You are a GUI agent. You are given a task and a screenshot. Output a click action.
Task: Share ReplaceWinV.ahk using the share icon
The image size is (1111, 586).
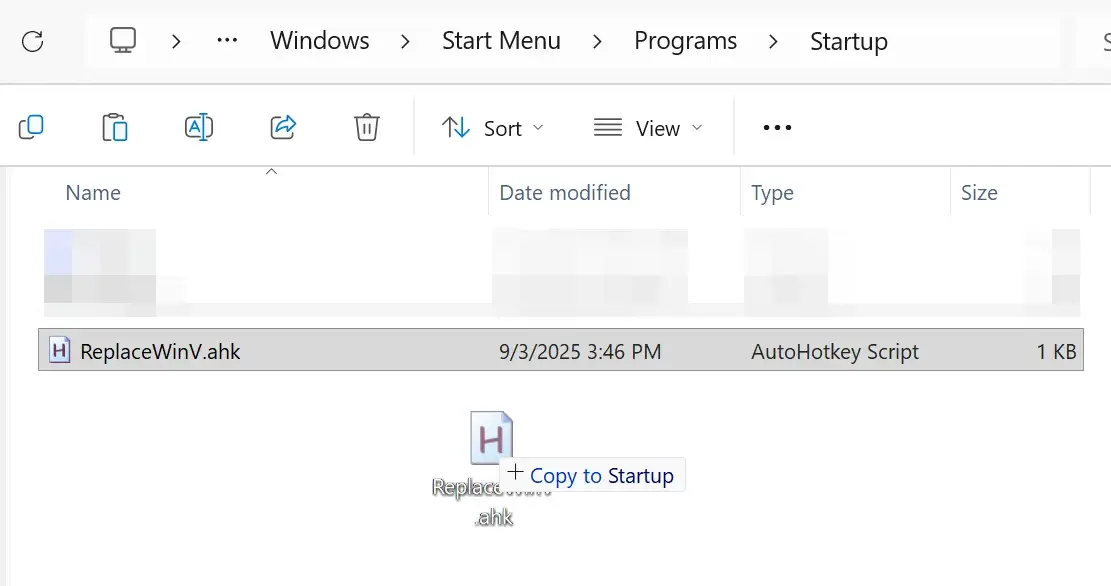[x=282, y=127]
